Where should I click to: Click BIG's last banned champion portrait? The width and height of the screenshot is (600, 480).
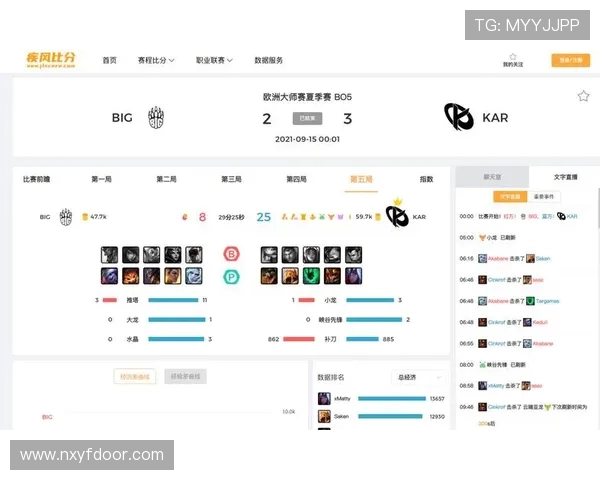(x=194, y=255)
